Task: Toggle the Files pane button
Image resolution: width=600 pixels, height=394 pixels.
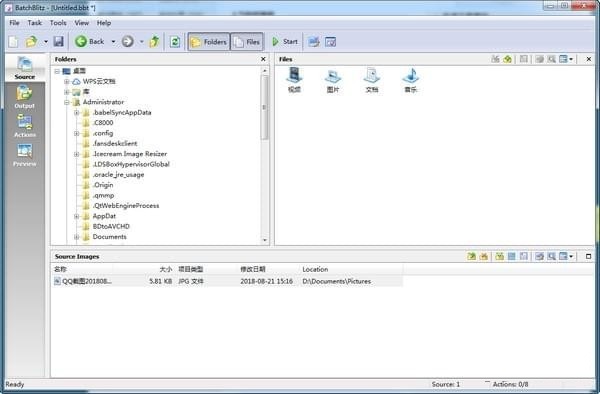Action: (247, 42)
